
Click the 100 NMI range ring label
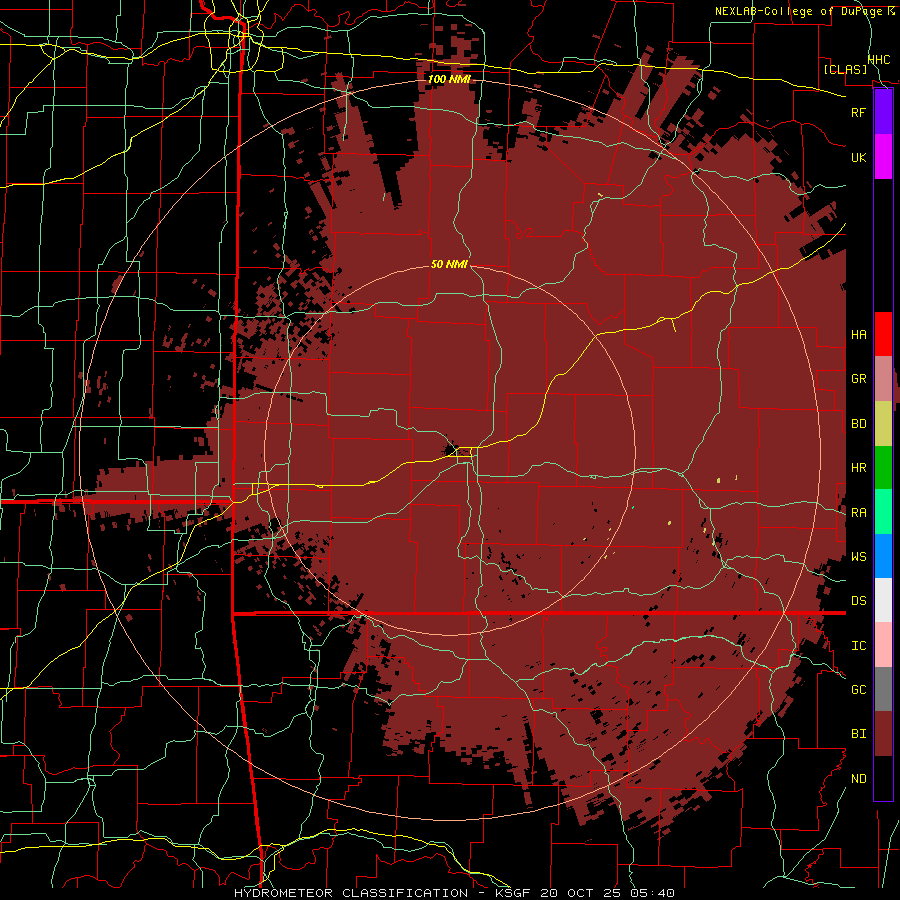(x=449, y=79)
